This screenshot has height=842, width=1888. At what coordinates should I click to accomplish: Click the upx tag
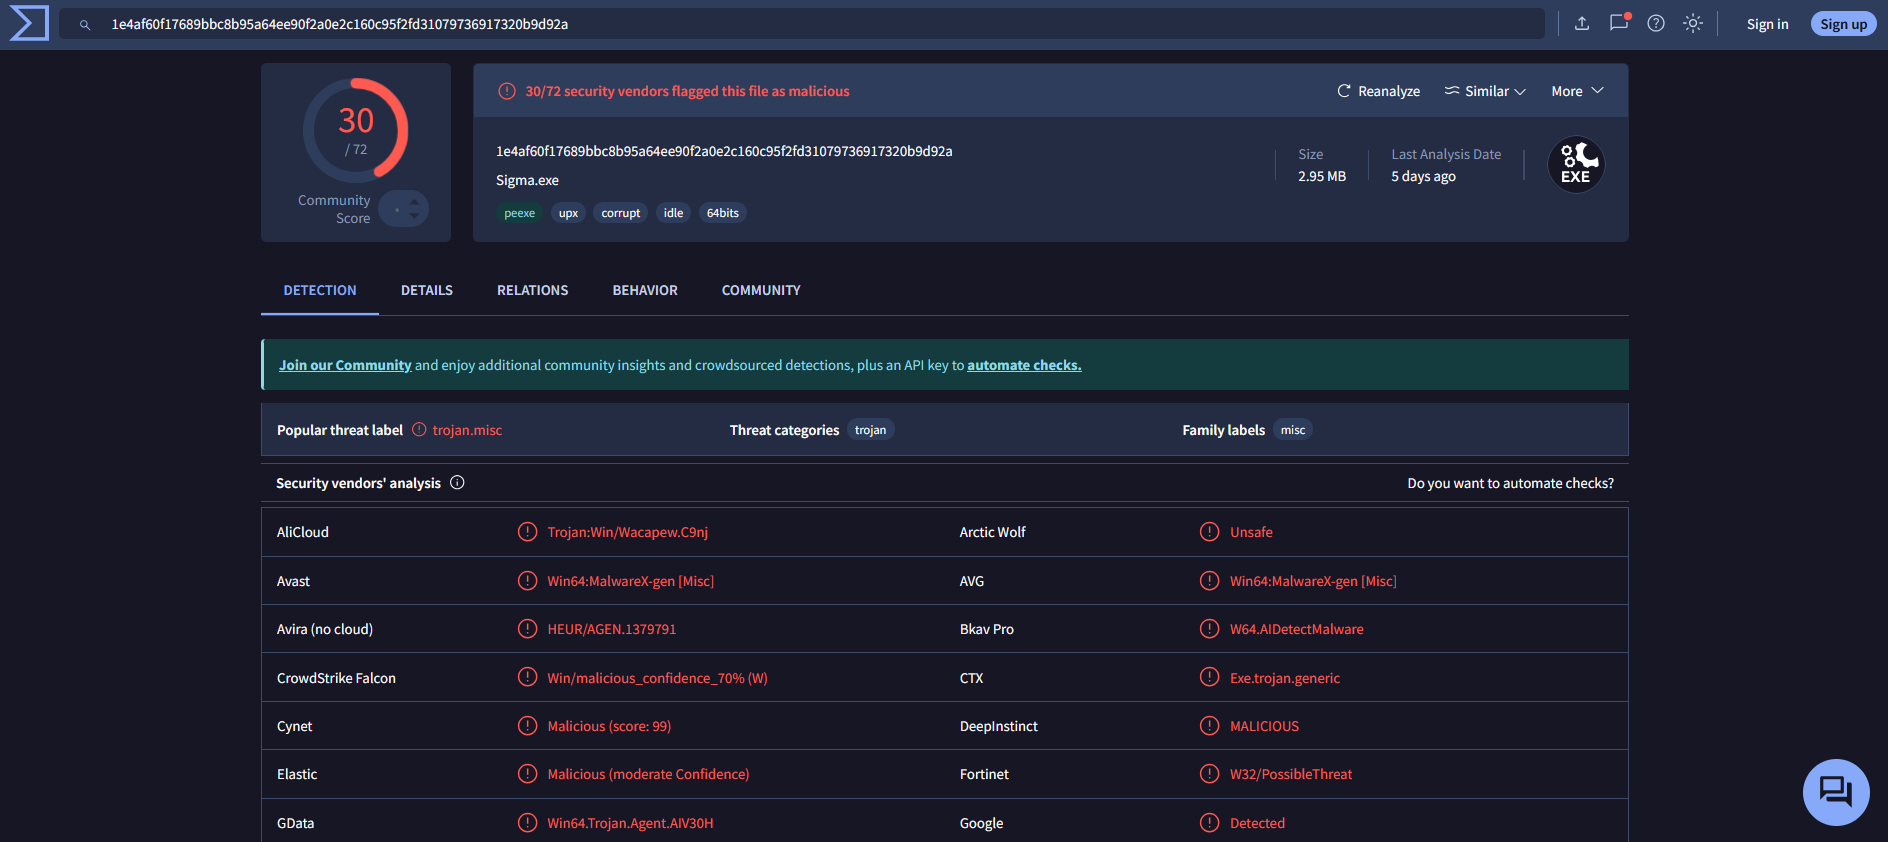(x=568, y=213)
